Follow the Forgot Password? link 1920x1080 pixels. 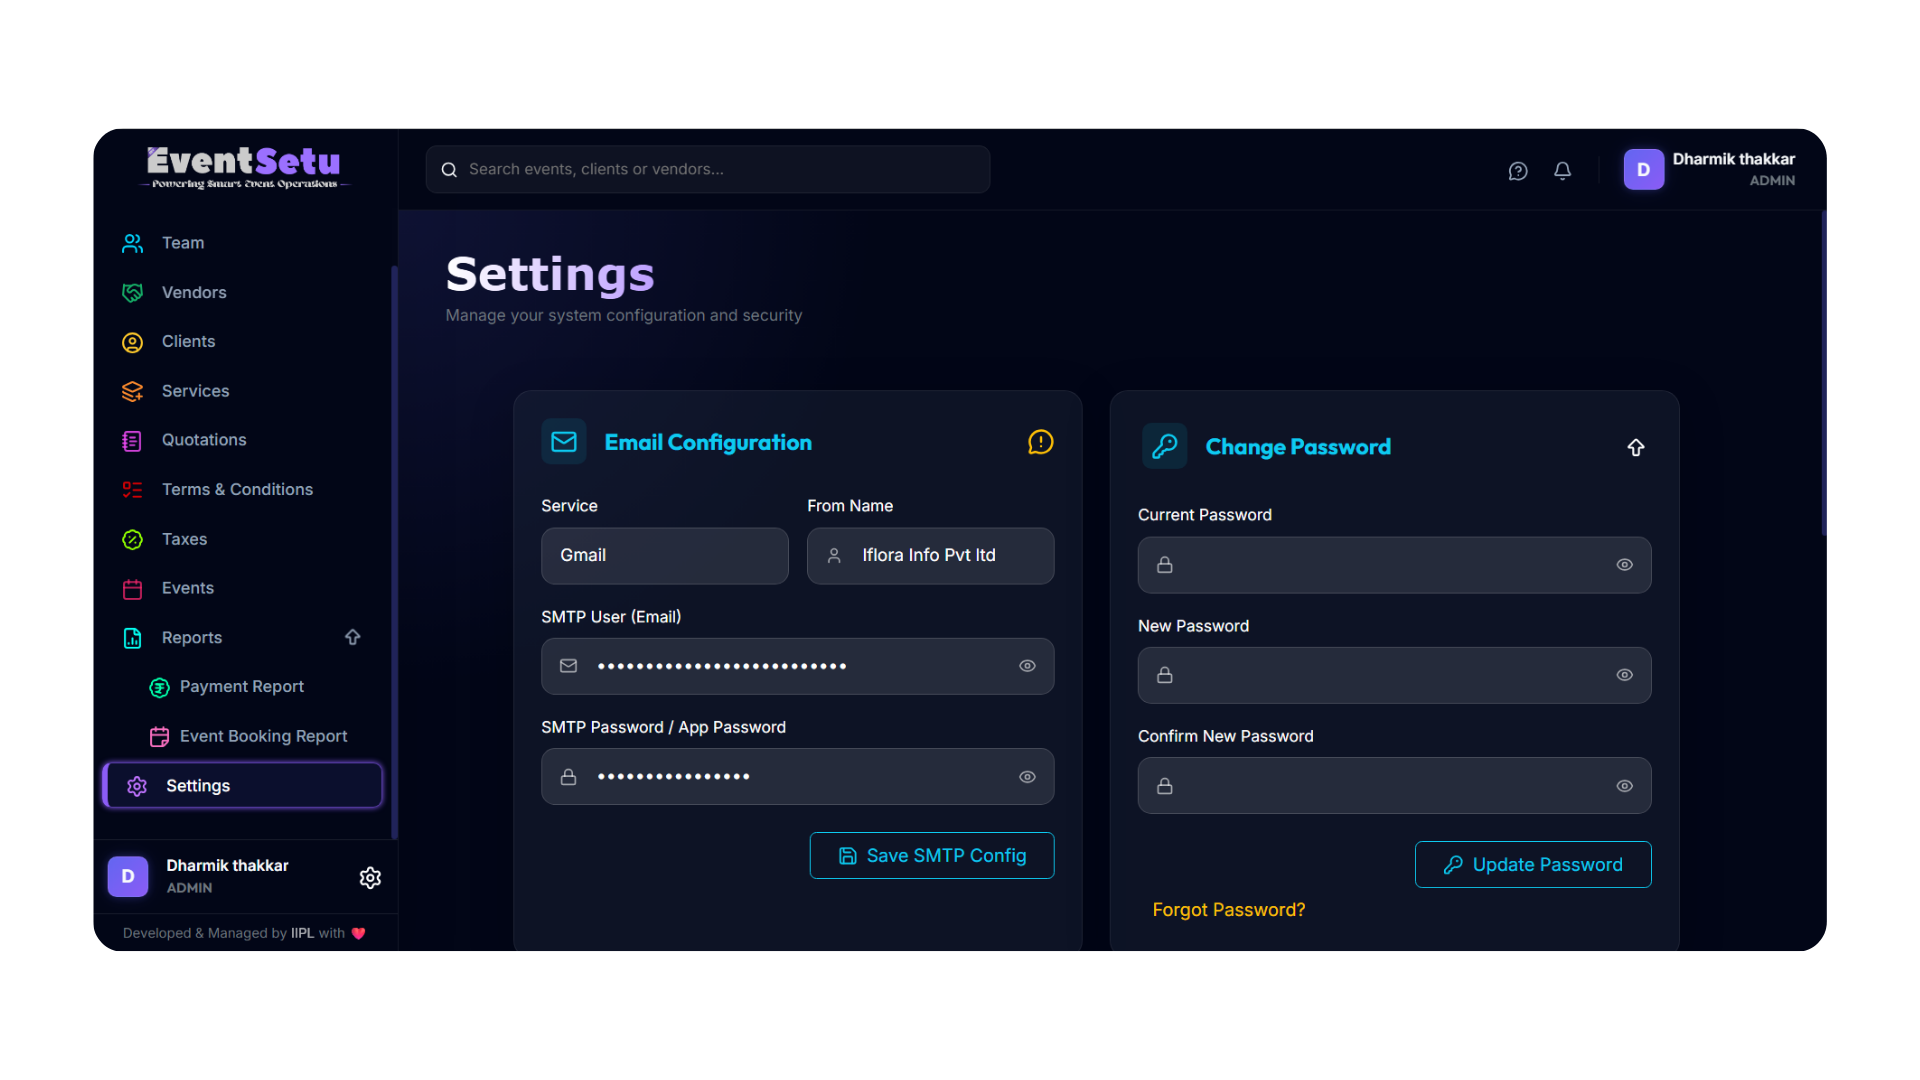[x=1228, y=910]
